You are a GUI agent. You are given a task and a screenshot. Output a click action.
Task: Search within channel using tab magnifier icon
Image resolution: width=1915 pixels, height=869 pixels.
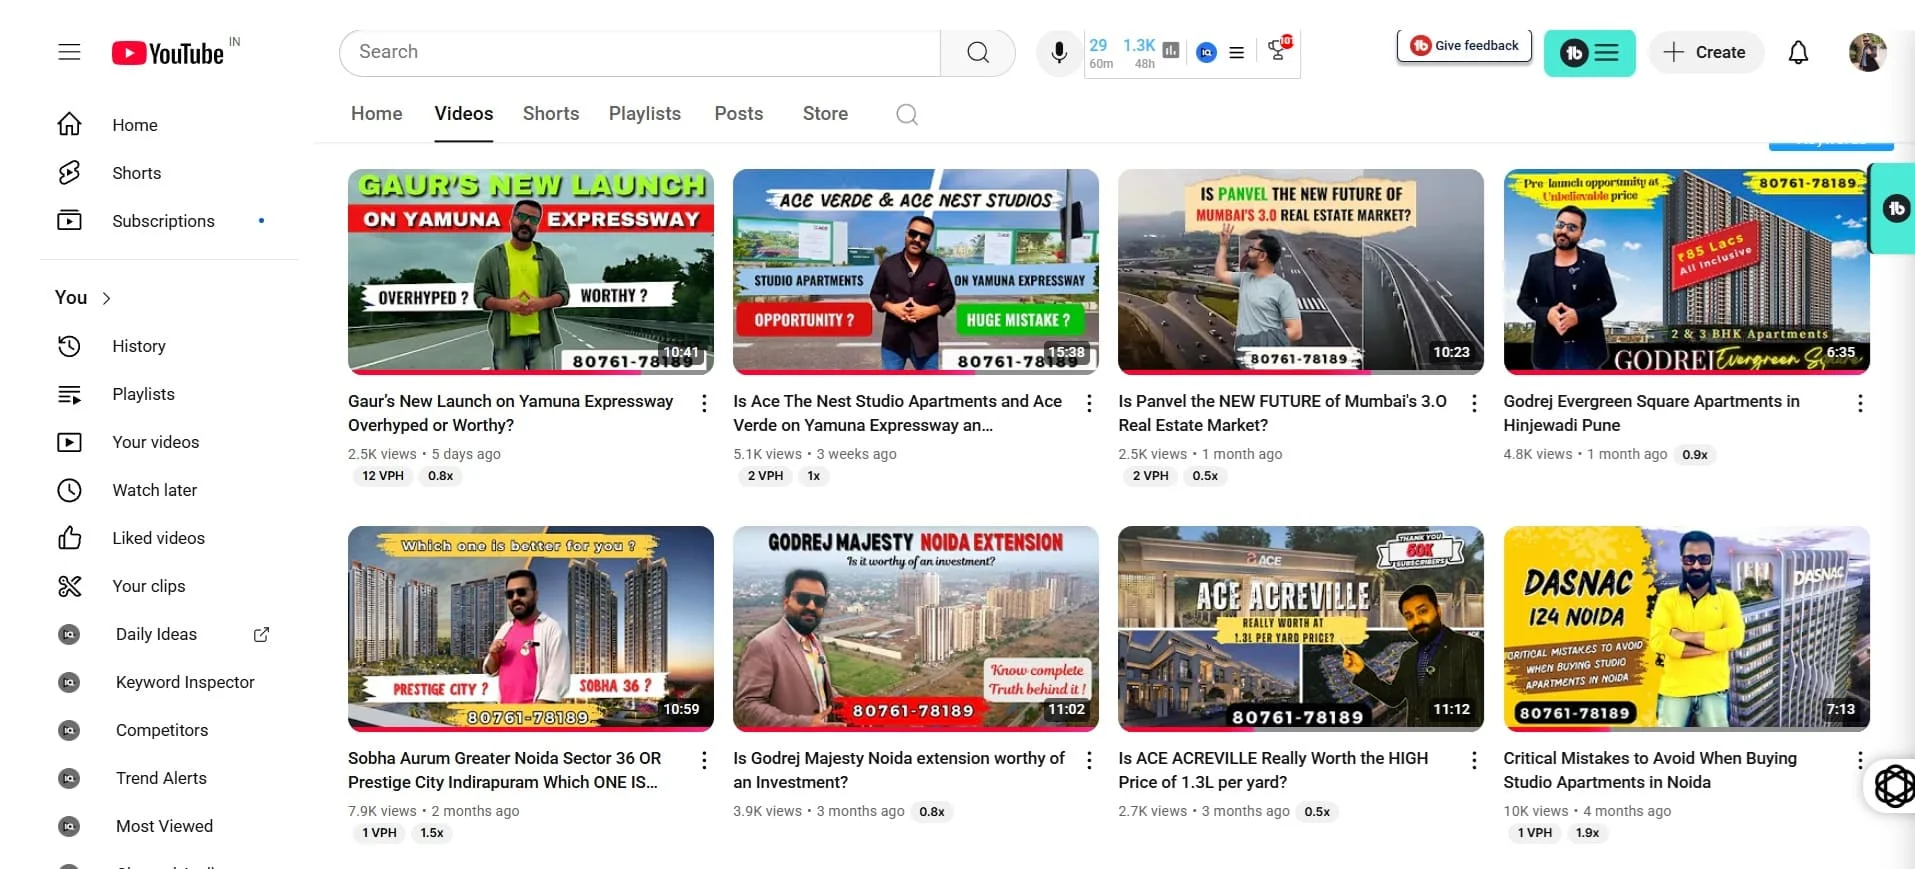point(906,114)
